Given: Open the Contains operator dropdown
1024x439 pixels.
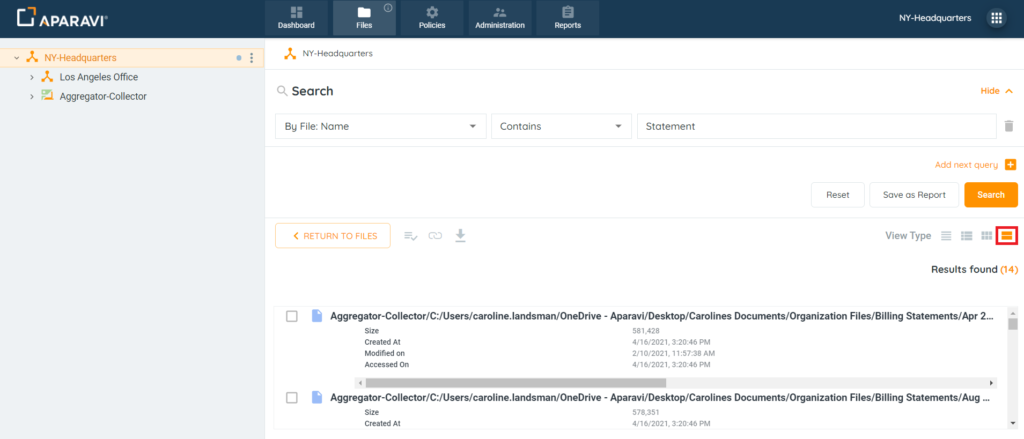Looking at the screenshot, I should tap(561, 127).
